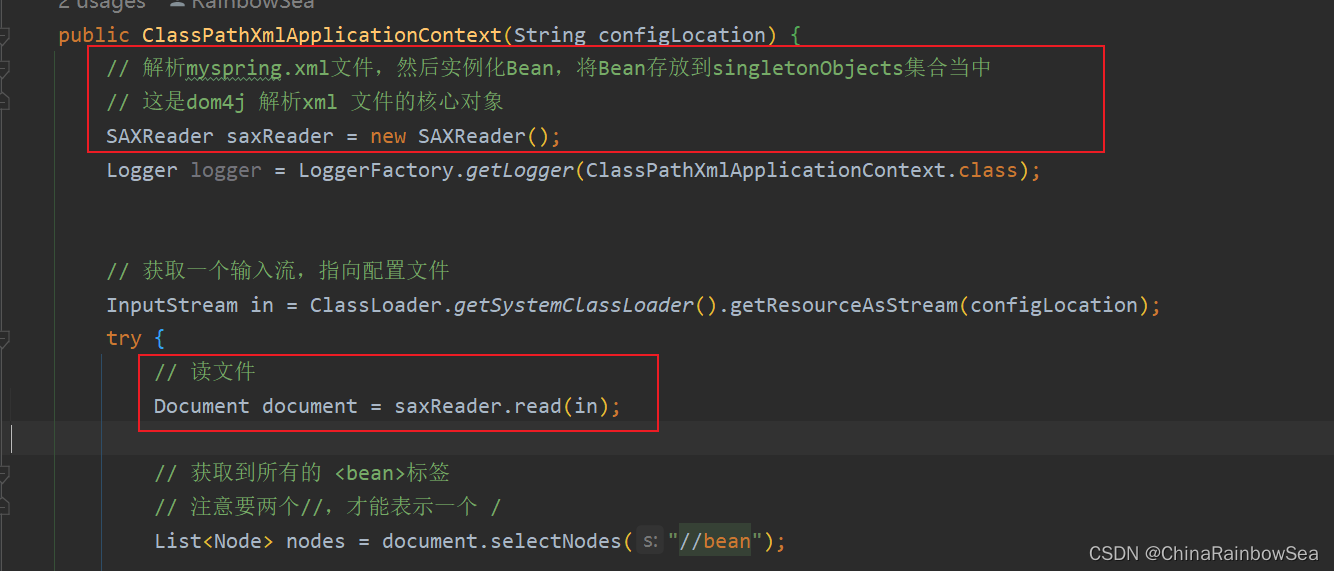Click the 's:' parameter hint in selectNodes
The height and width of the screenshot is (571, 1334).
point(650,541)
